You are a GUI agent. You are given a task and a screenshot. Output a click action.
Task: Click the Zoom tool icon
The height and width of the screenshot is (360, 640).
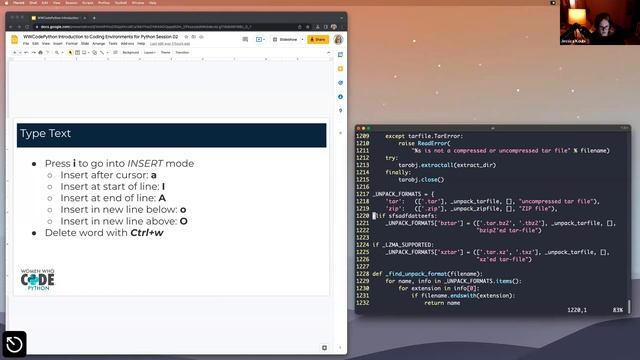tap(57, 53)
